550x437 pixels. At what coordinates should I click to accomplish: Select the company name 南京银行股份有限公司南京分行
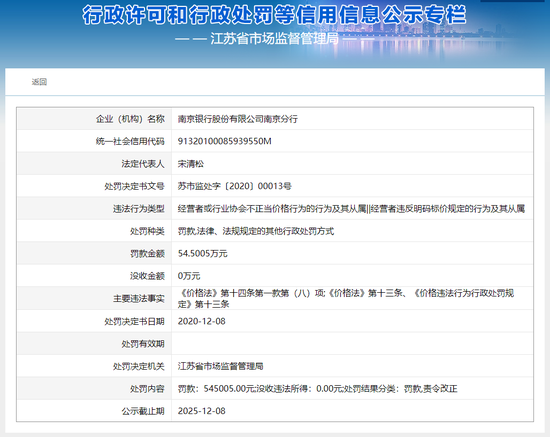click(237, 119)
